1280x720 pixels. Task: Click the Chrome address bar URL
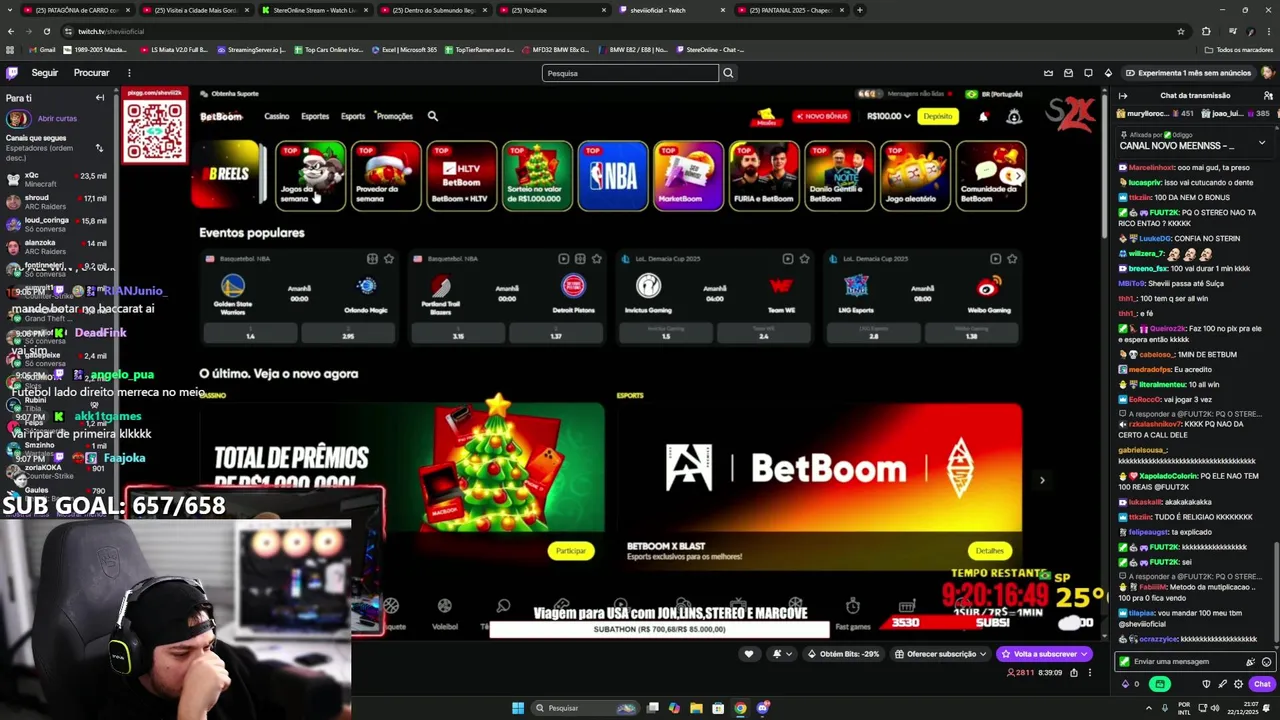(110, 31)
